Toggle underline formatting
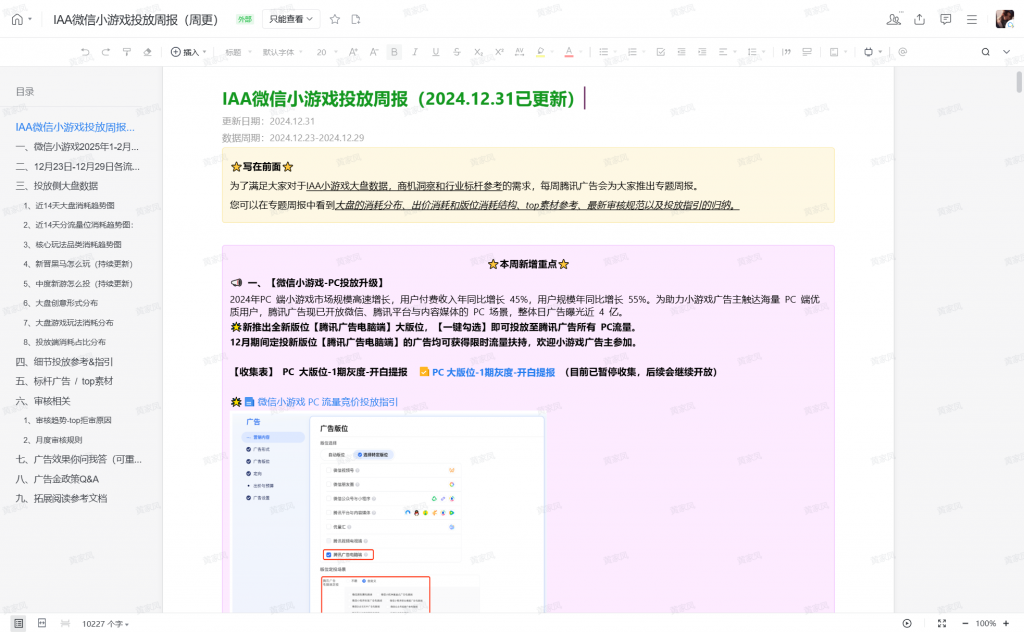The width and height of the screenshot is (1024, 633). 436,52
